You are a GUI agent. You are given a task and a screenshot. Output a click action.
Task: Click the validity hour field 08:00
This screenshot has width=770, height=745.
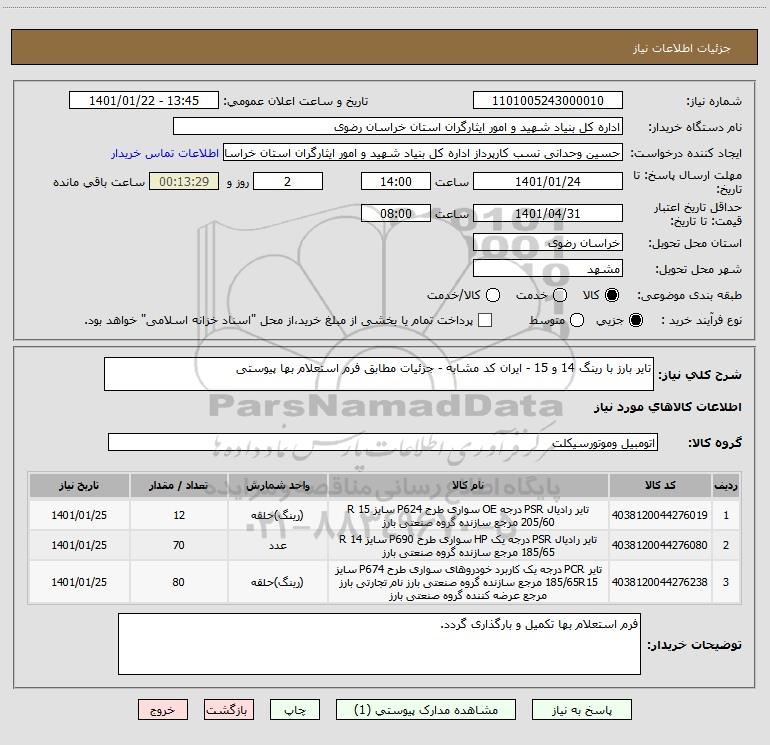point(396,213)
